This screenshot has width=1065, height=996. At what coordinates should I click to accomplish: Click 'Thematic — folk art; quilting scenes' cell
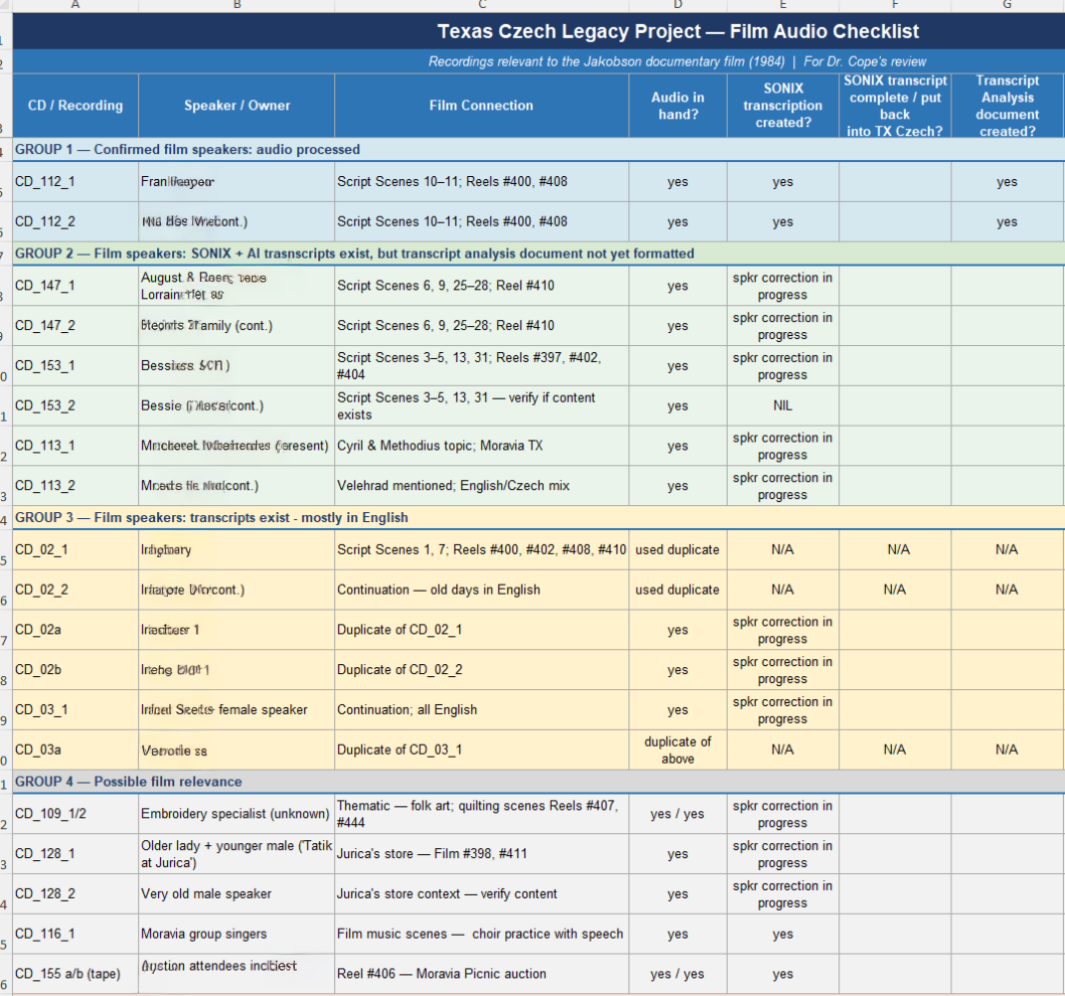pos(482,814)
